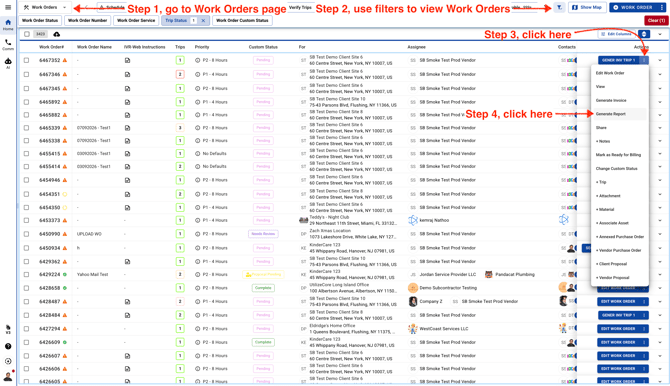
Task: Open Work Order Status filter dropdown
Action: click(40, 21)
